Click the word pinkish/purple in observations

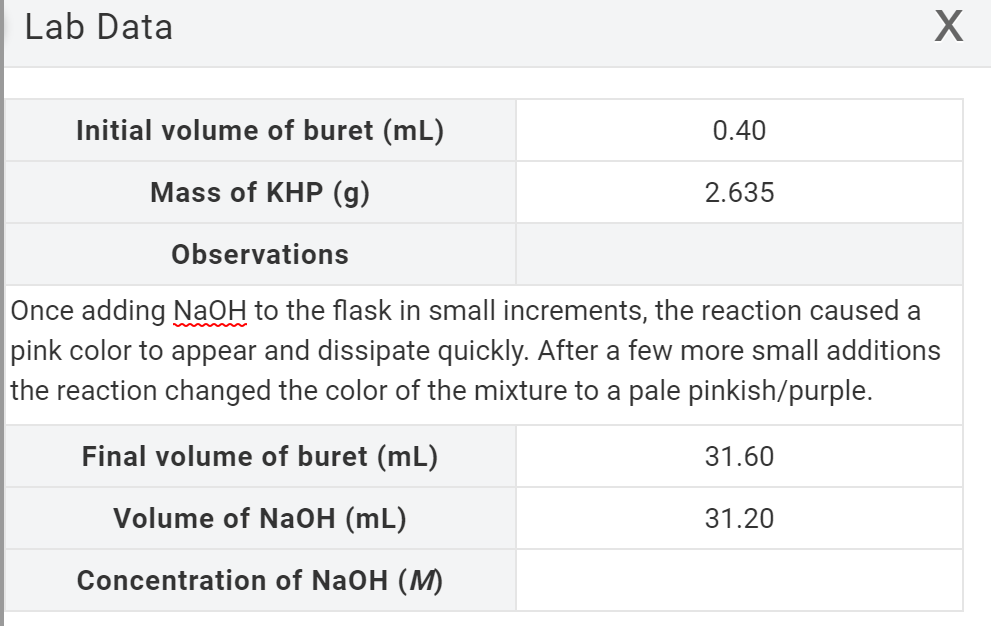780,391
